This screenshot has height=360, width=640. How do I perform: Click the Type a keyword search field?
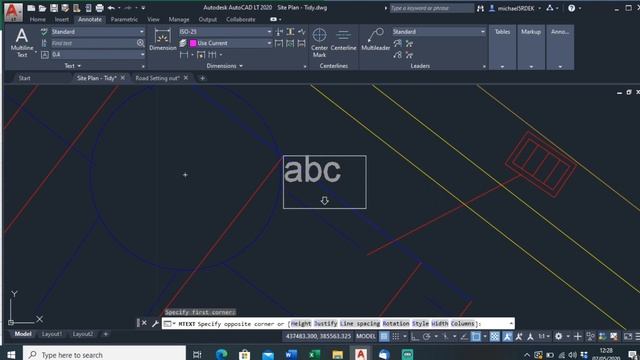[x=431, y=8]
